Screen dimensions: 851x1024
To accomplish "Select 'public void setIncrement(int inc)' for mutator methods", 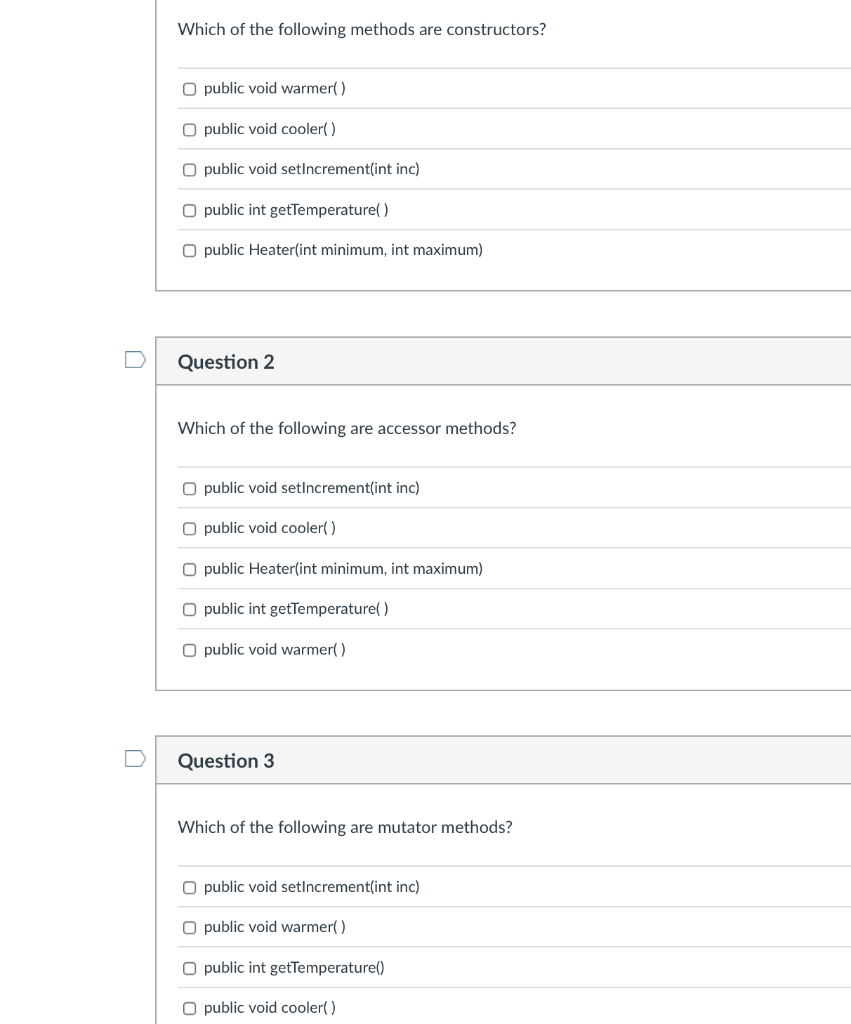I will 189,887.
